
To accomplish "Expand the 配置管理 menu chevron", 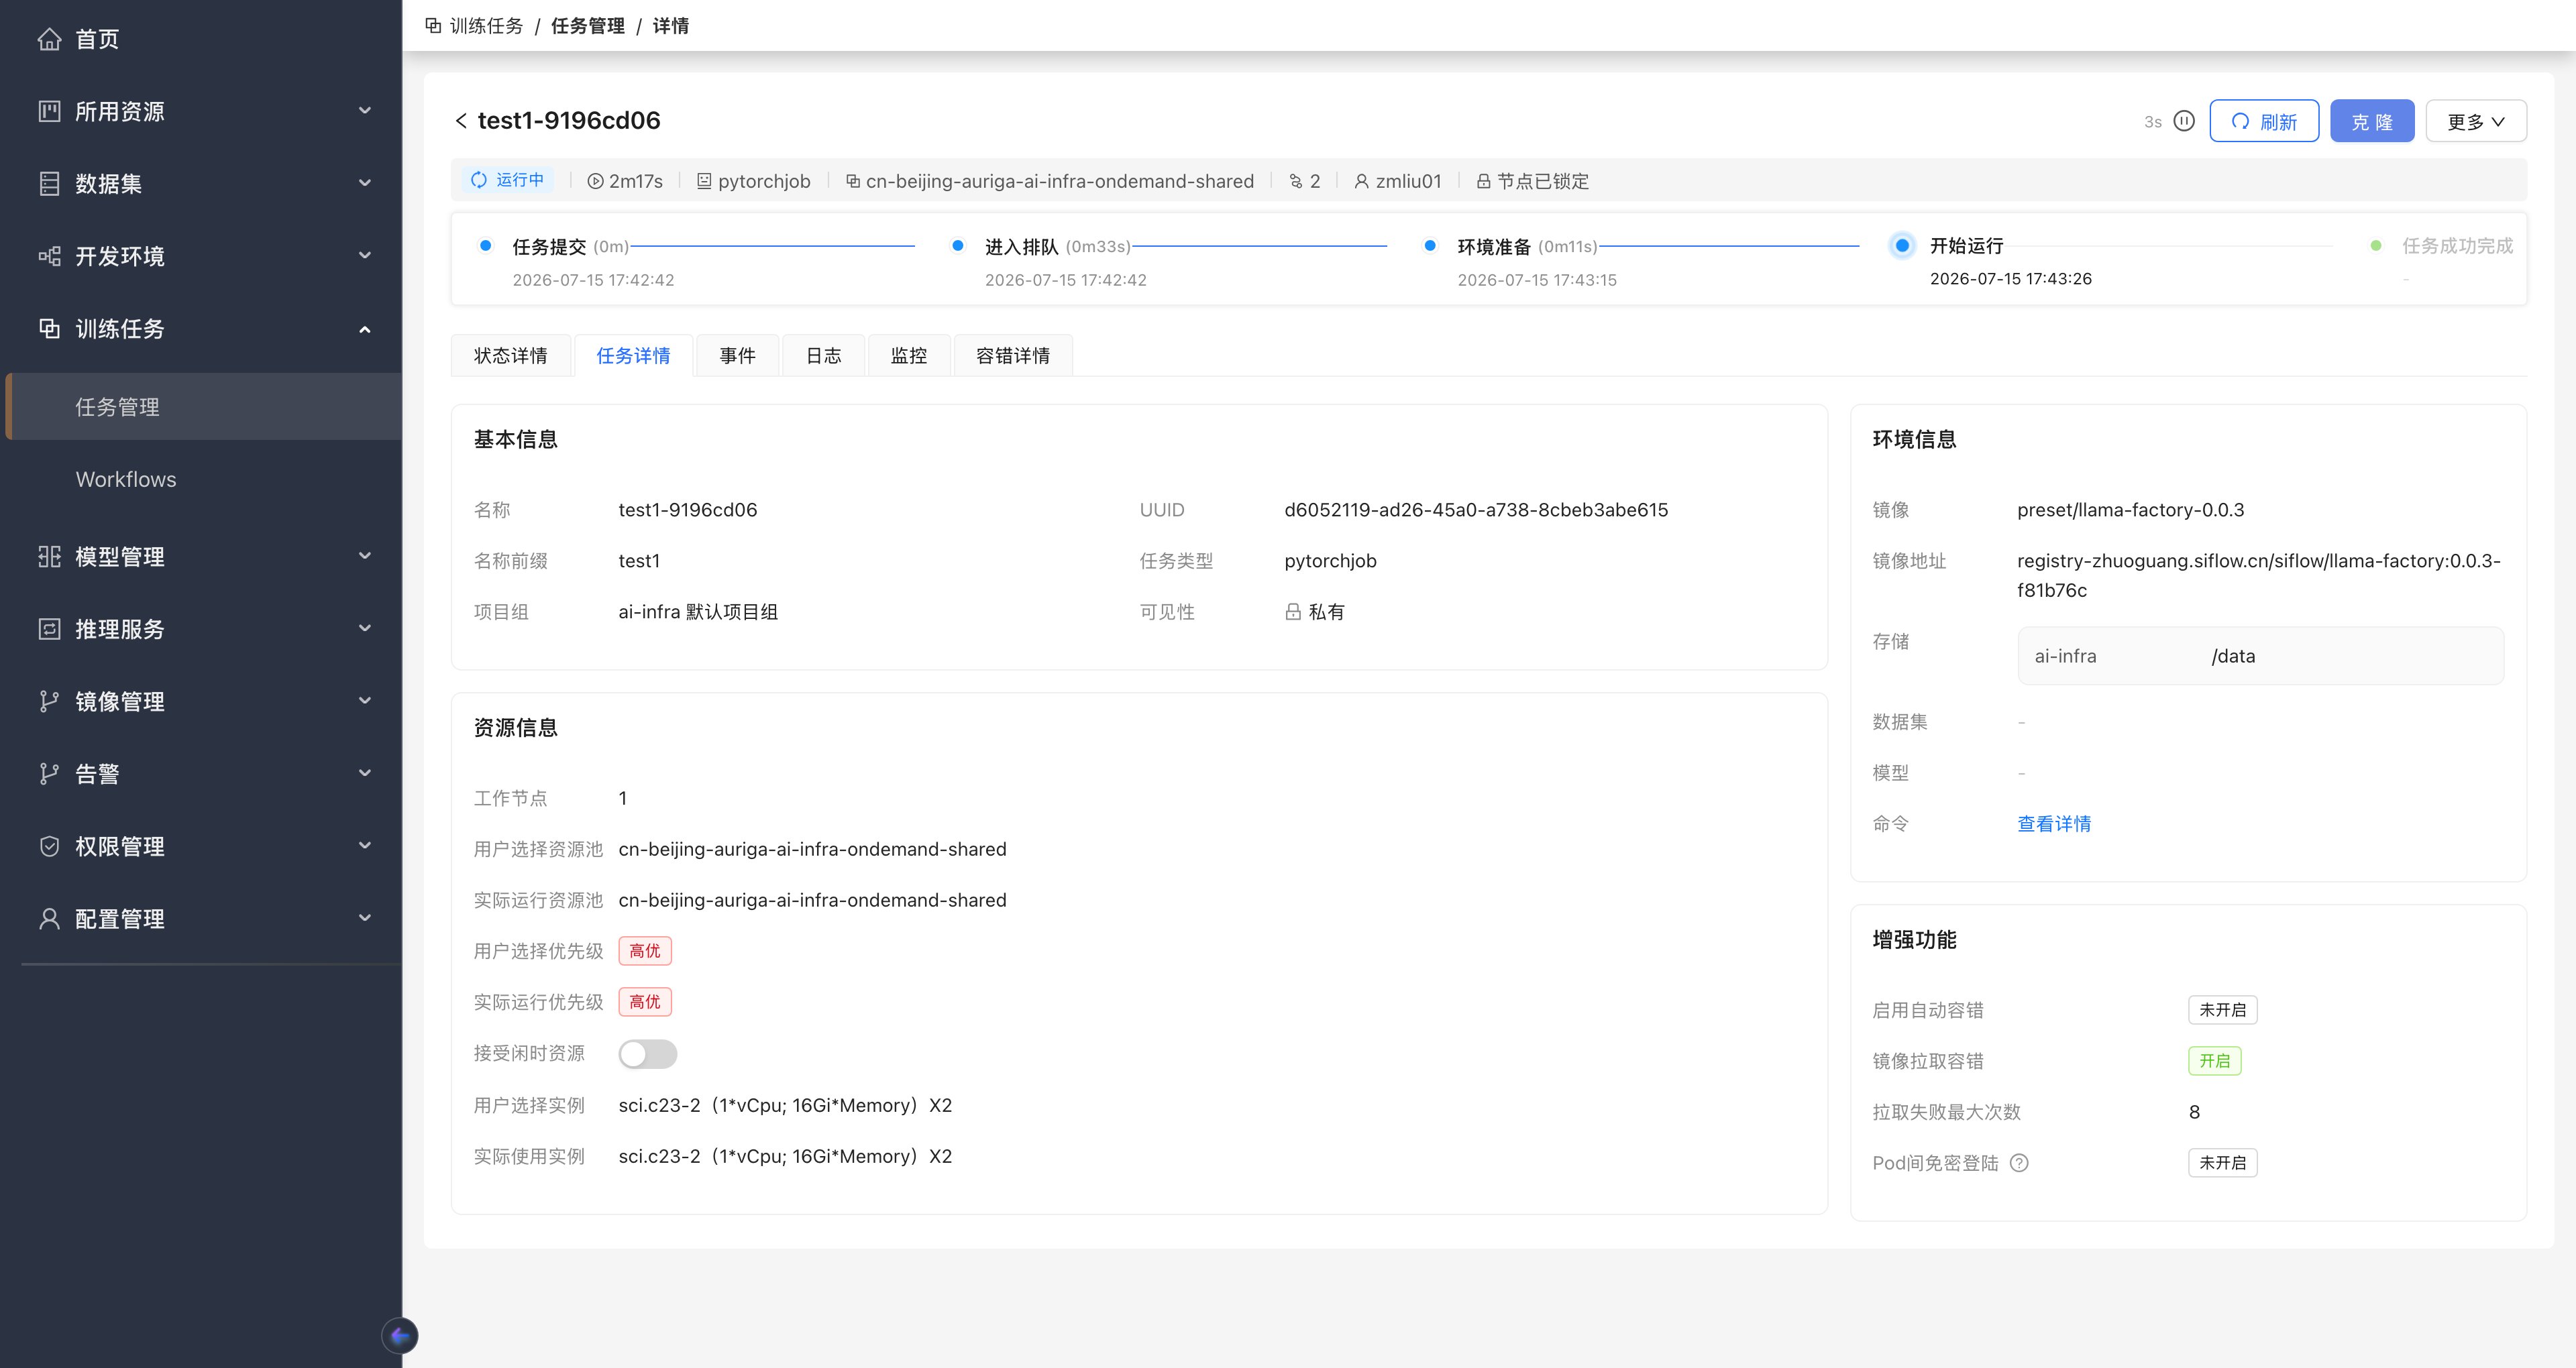I will click(365, 918).
